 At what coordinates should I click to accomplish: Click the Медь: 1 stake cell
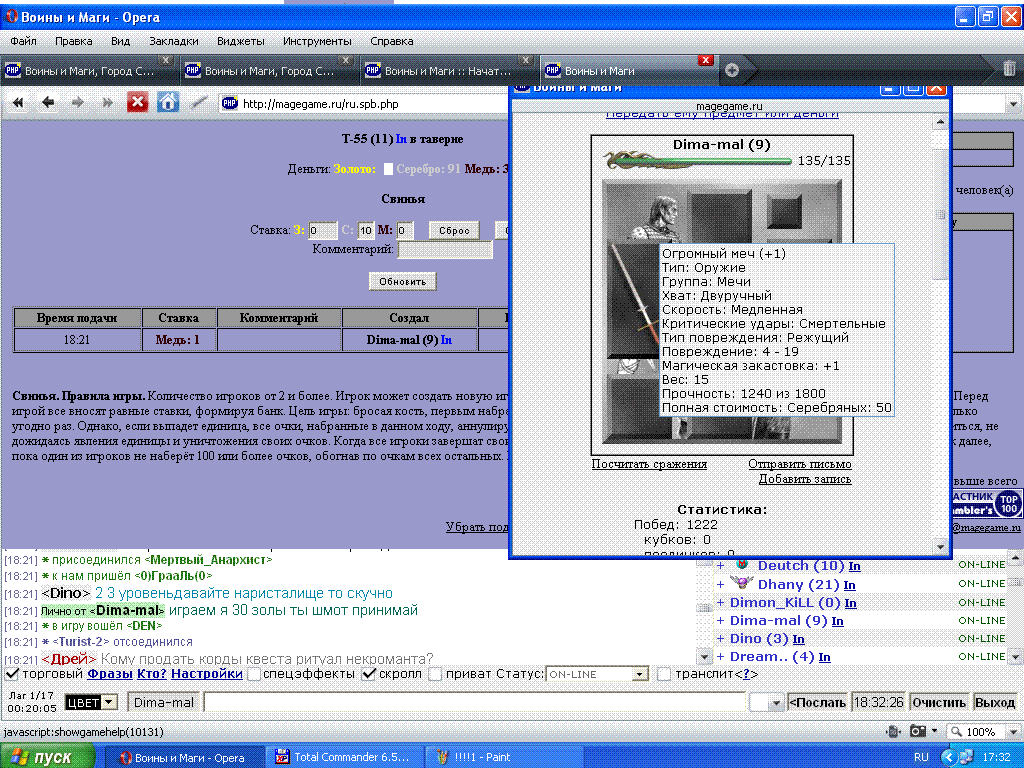tap(178, 340)
